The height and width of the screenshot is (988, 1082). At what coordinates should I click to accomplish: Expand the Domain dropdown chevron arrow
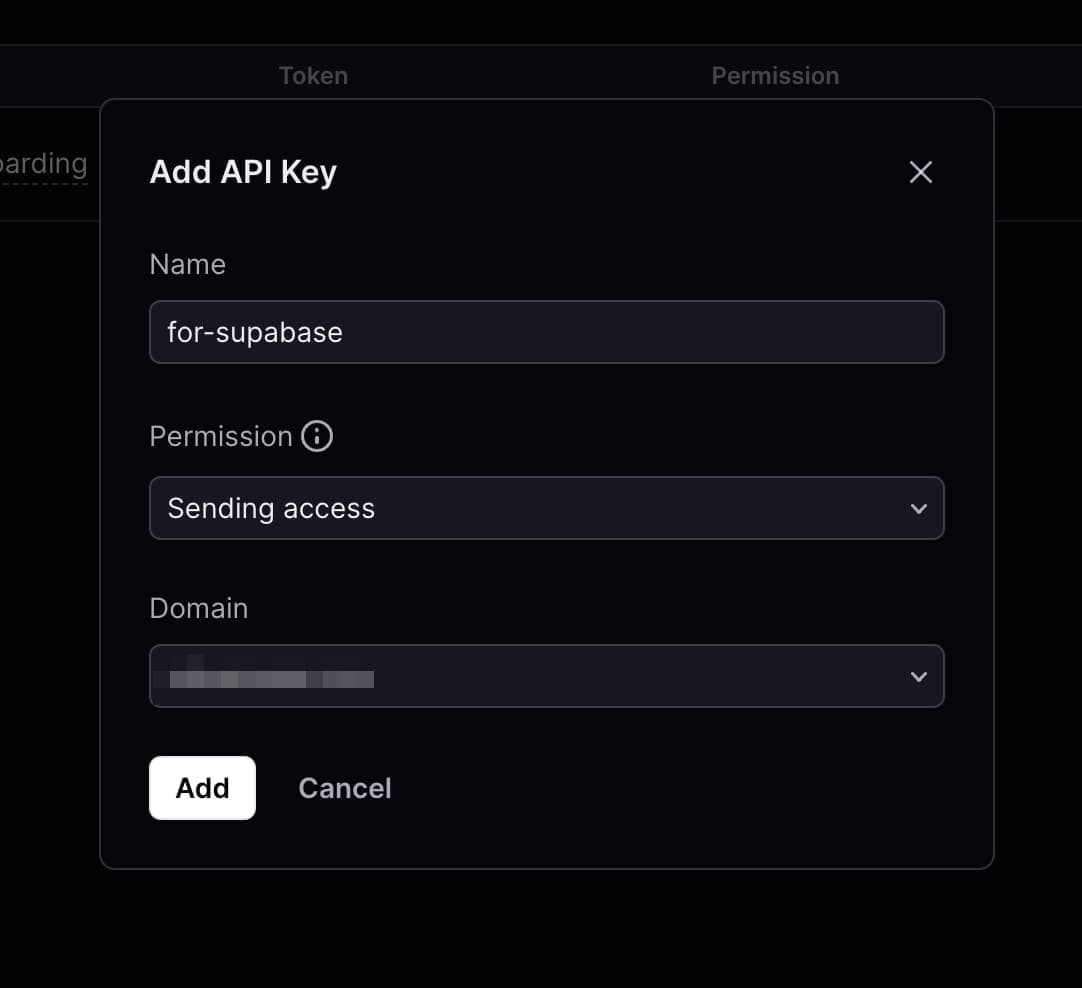click(x=918, y=676)
